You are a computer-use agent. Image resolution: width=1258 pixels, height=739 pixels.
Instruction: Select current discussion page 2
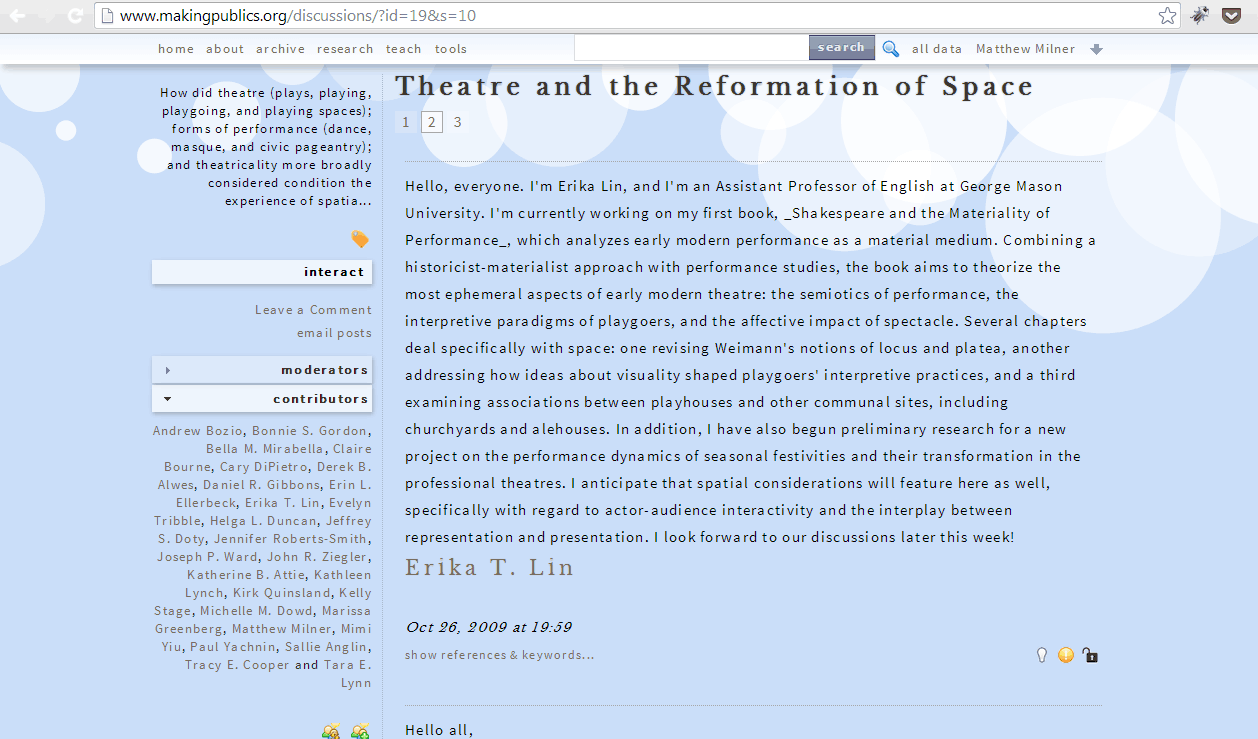pos(431,122)
